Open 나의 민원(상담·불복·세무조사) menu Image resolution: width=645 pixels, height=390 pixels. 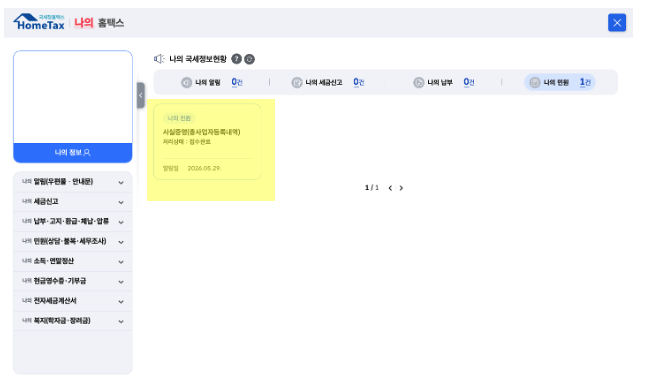pyautogui.click(x=73, y=241)
